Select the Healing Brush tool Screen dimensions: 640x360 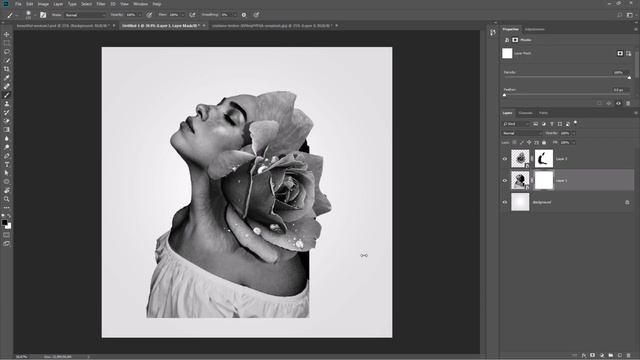[x=7, y=86]
